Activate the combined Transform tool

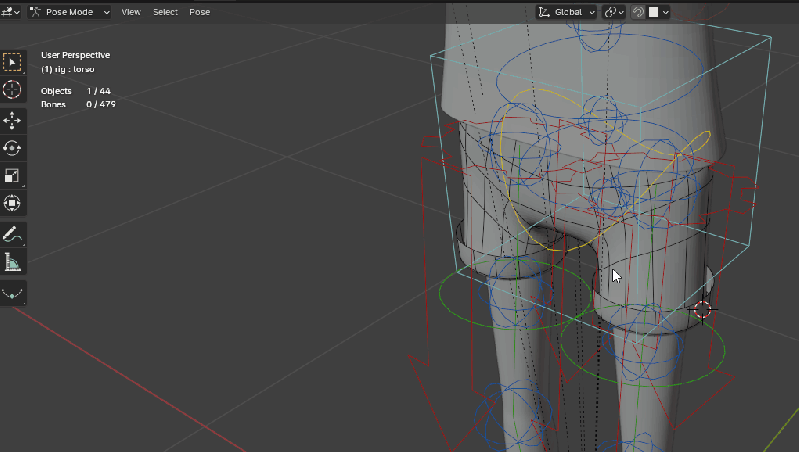pos(12,203)
